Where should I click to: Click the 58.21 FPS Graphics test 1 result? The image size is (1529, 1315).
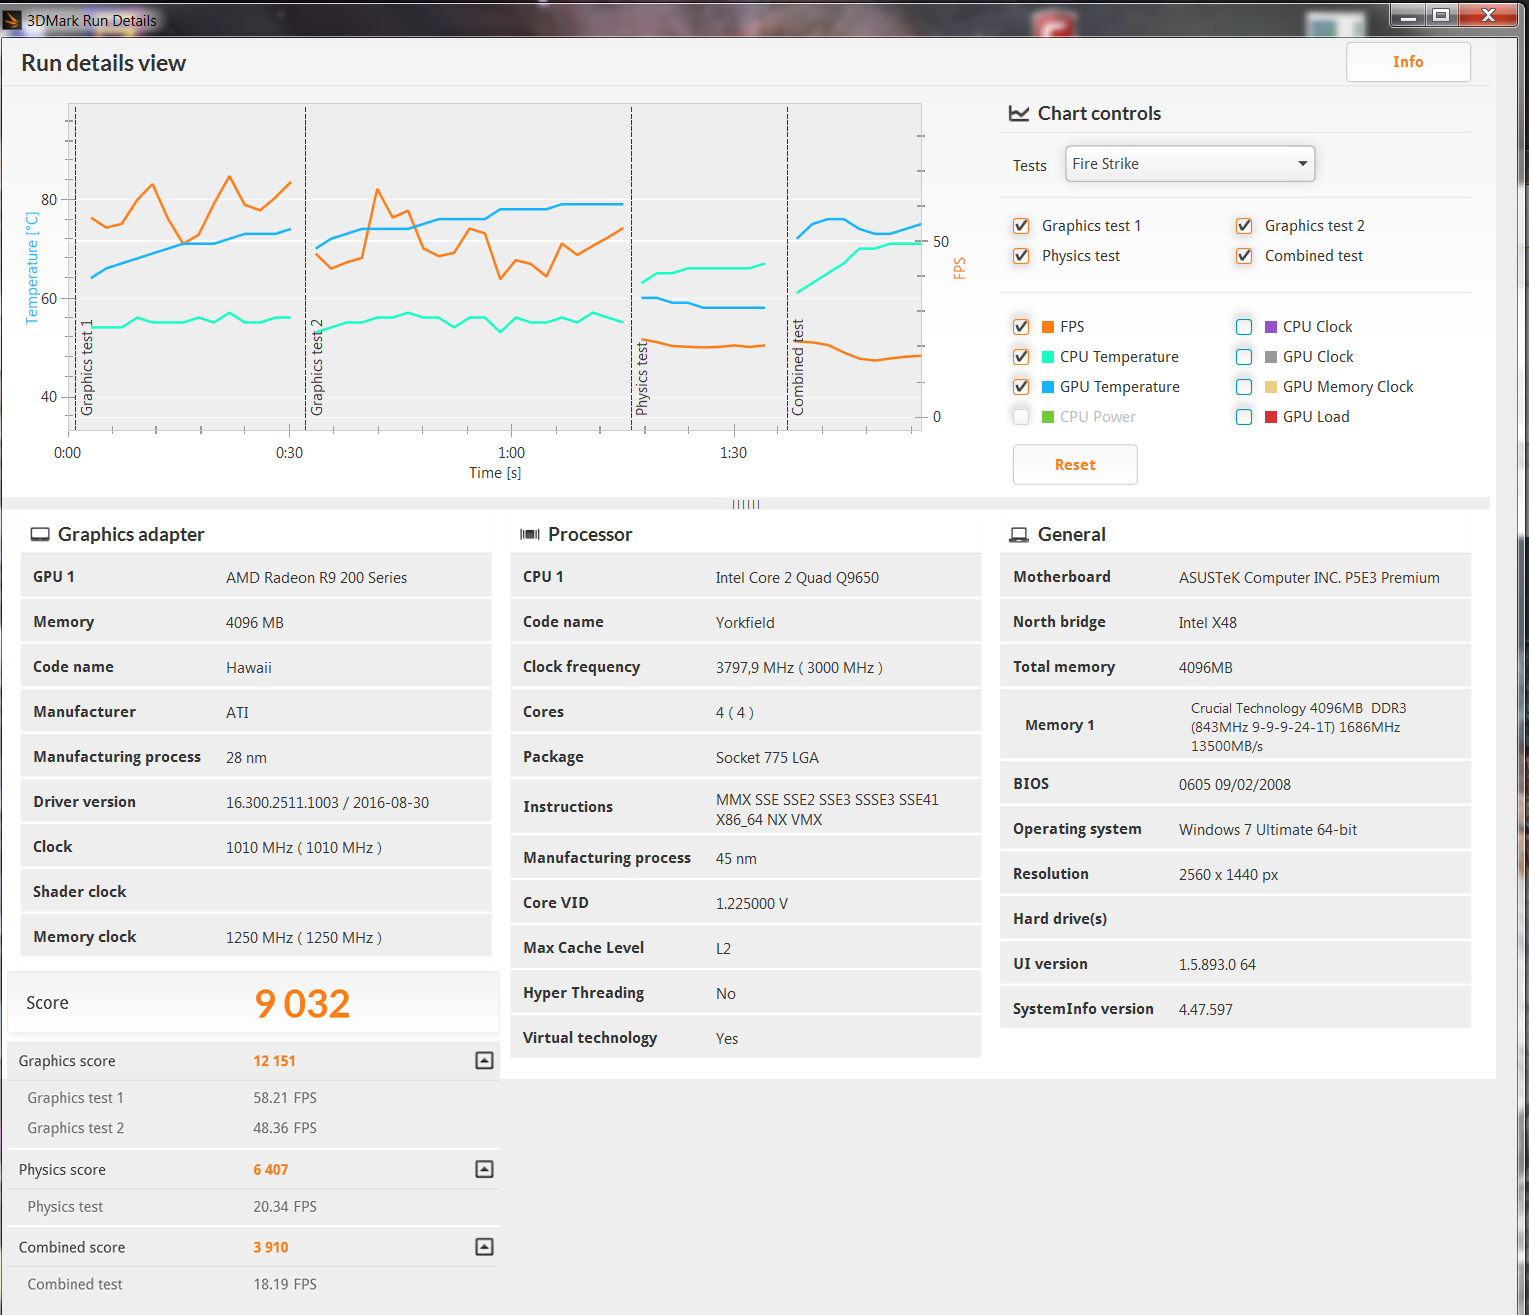pos(285,1098)
